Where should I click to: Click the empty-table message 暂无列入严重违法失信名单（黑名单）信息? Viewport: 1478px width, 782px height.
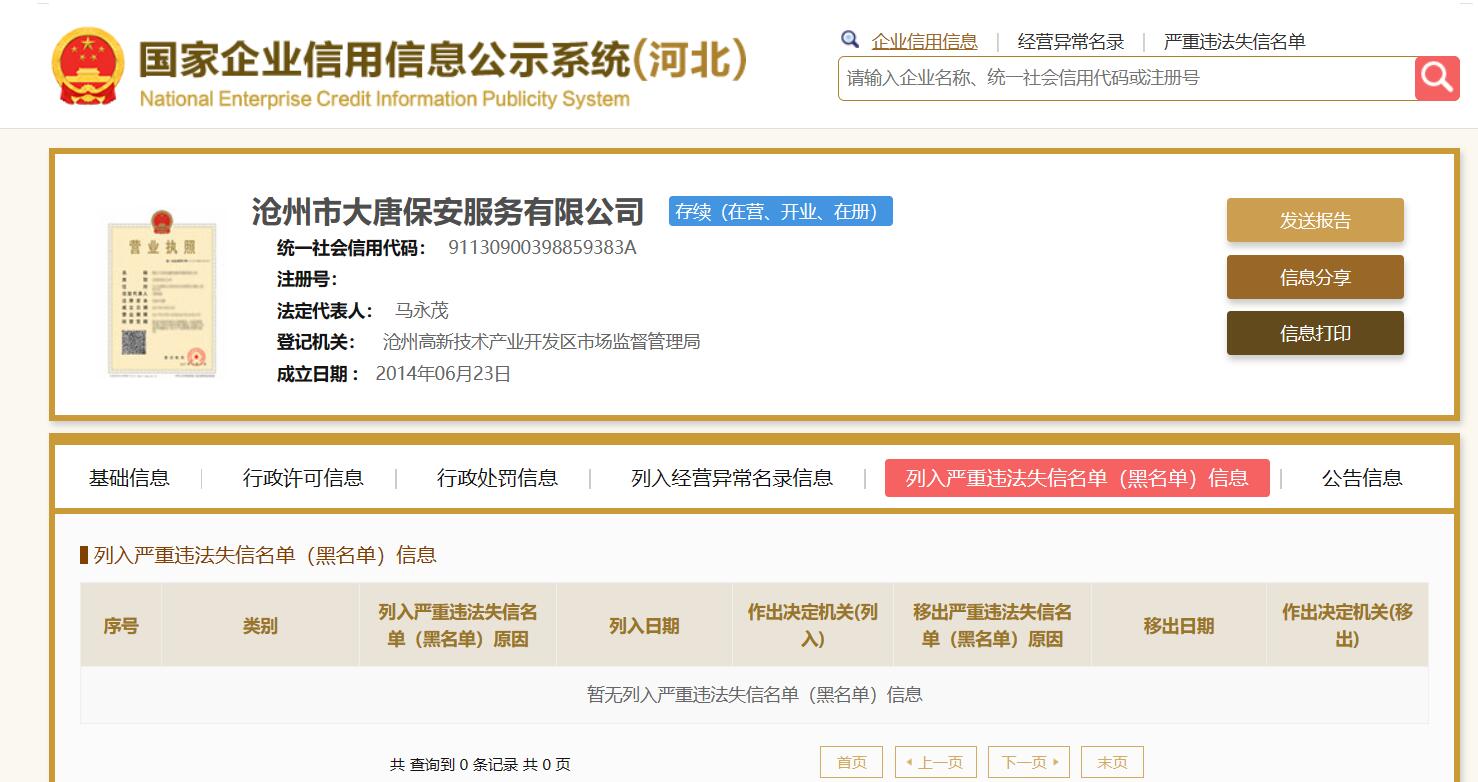(754, 694)
